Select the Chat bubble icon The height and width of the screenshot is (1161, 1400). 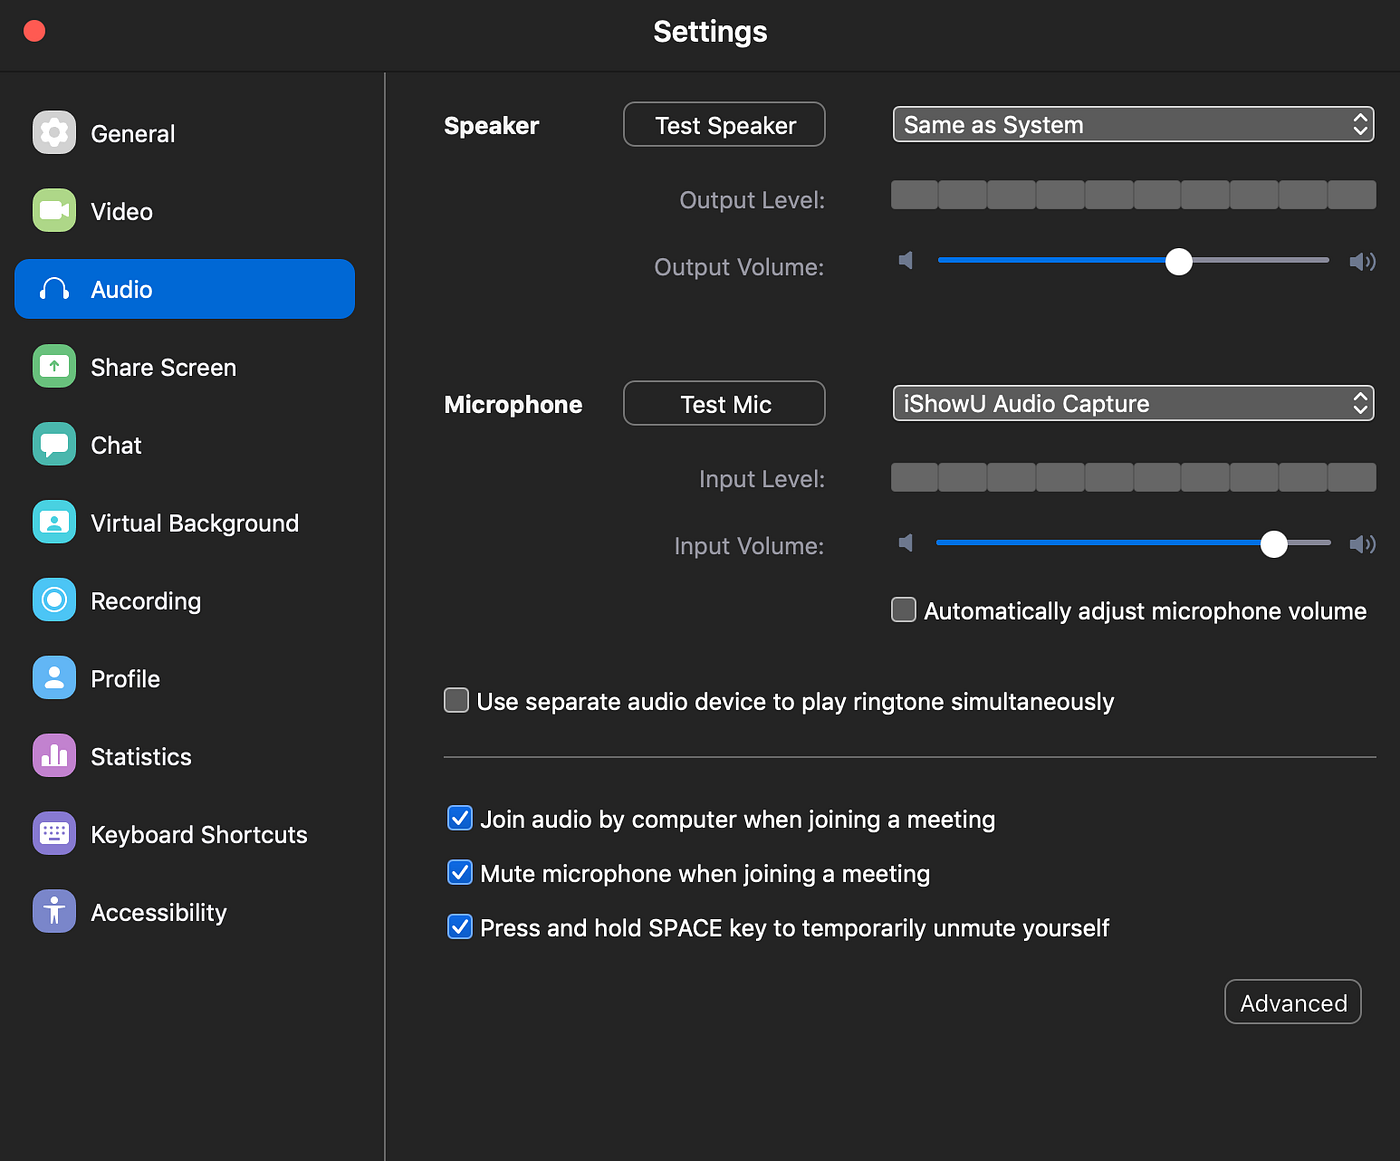click(x=54, y=445)
